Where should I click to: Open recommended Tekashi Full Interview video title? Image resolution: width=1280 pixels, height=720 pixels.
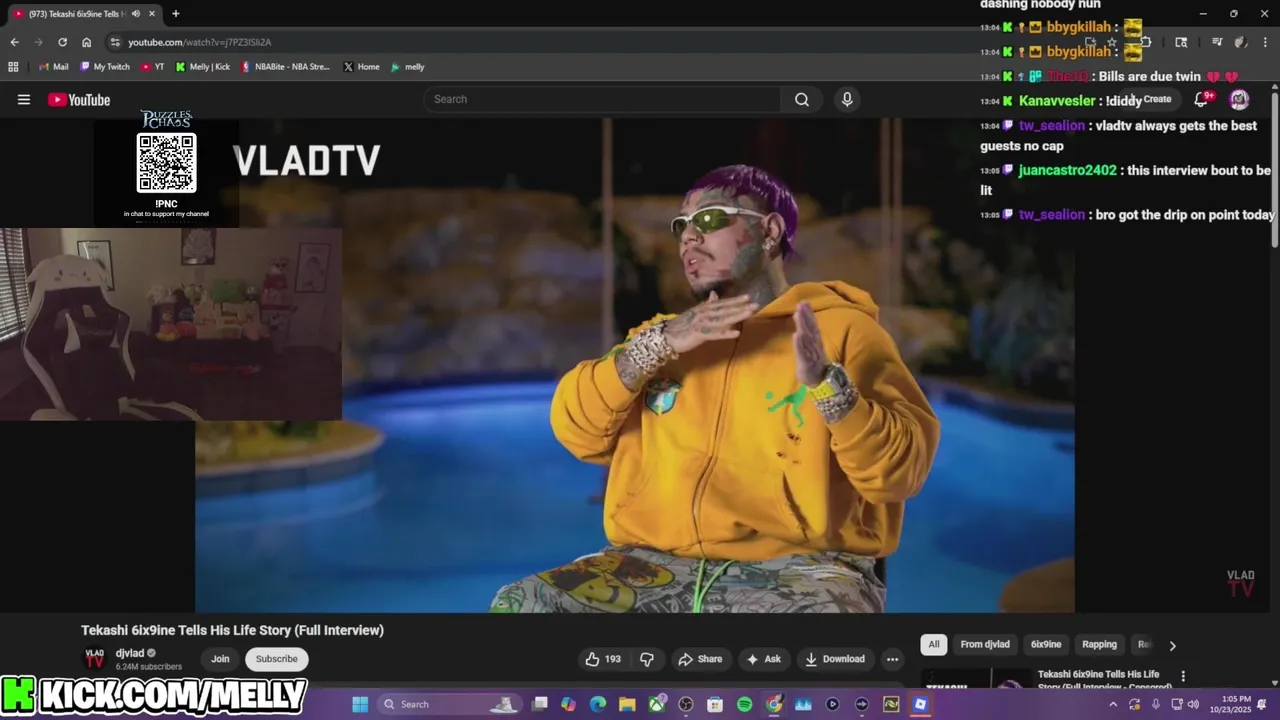click(x=1104, y=680)
